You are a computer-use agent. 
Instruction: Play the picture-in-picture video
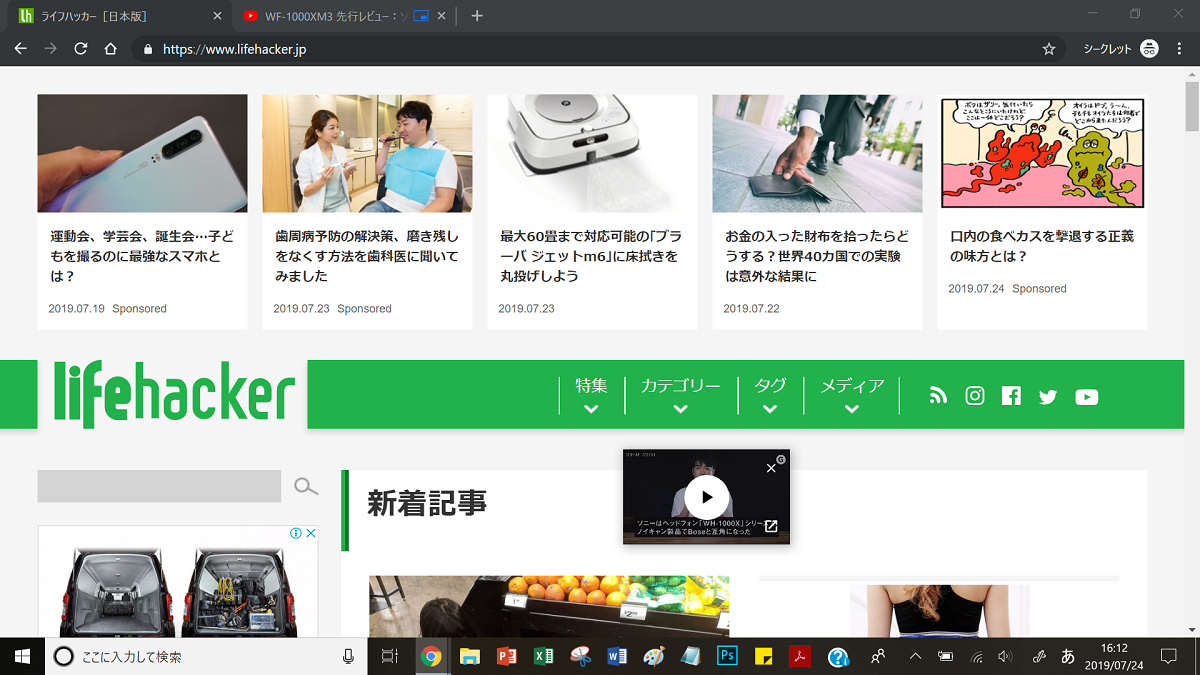[x=707, y=497]
